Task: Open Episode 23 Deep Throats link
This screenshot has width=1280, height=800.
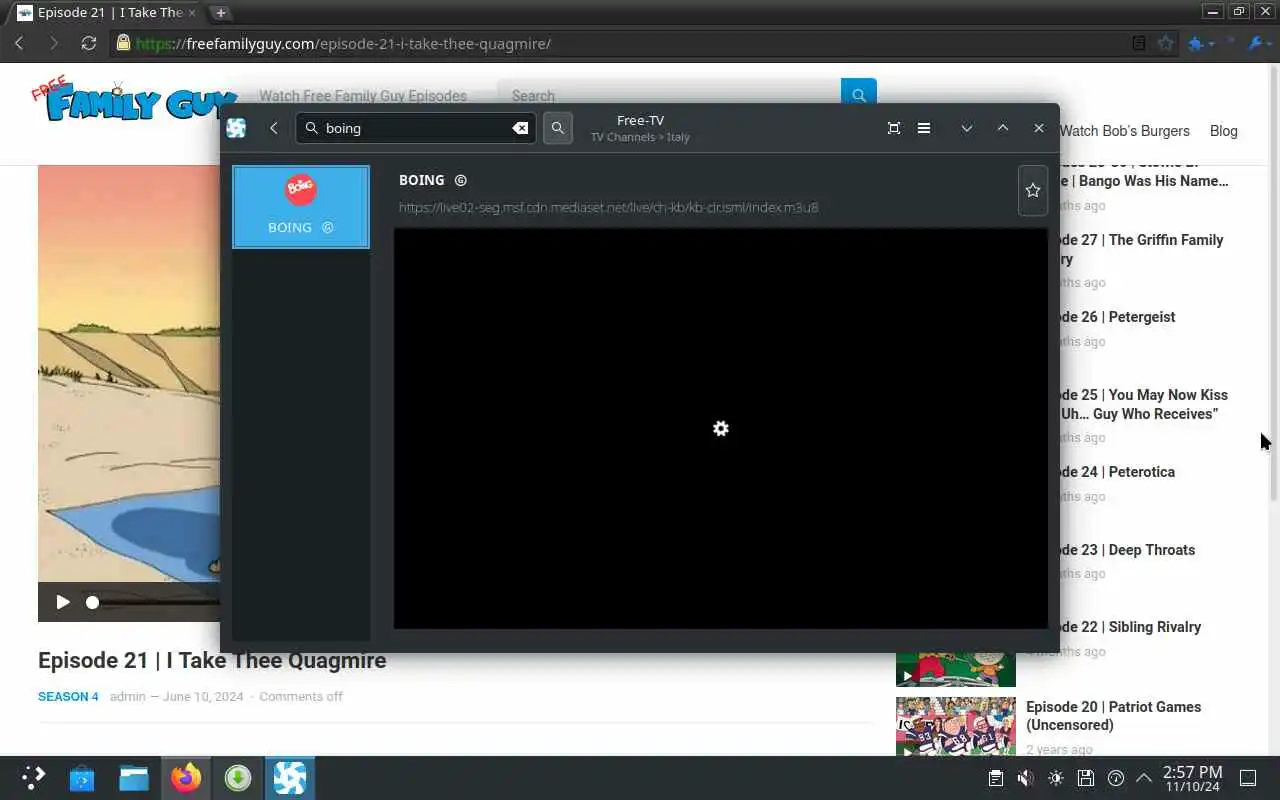Action: tap(1127, 550)
